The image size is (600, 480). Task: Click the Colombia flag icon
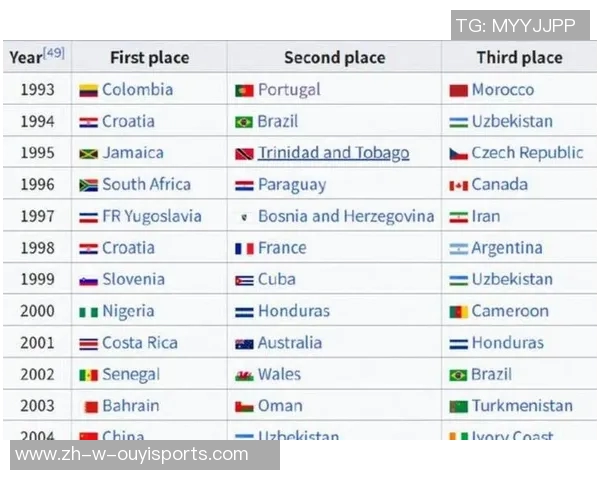tap(88, 90)
